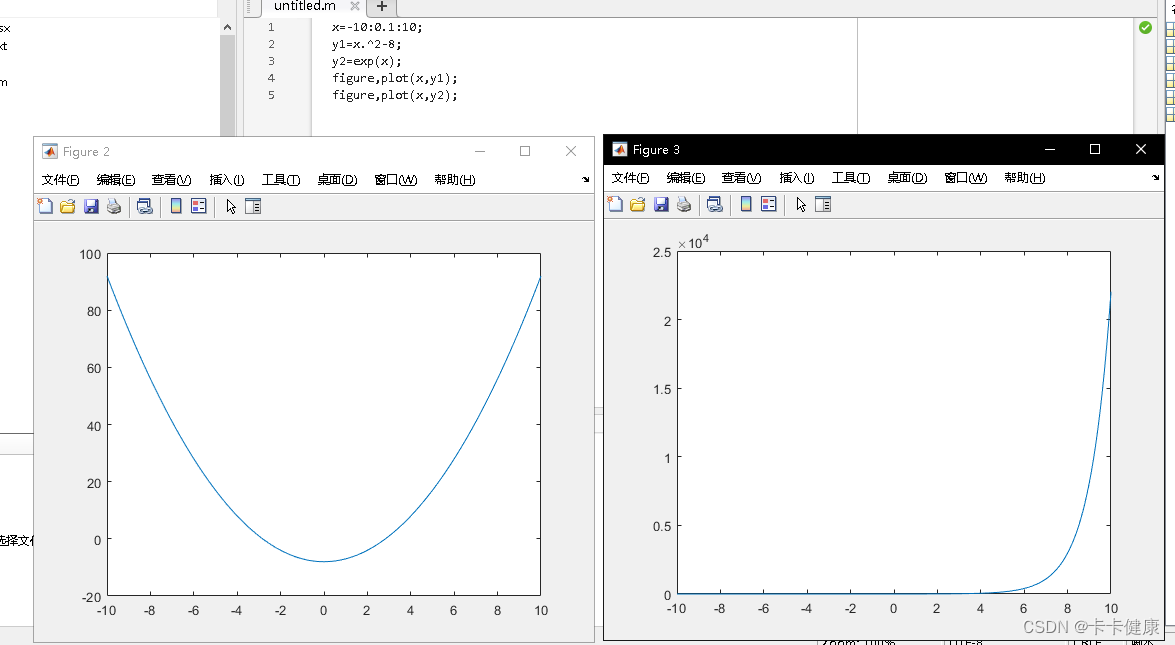Insert colorbar icon in Figure 3 toolbar
1175x645 pixels.
[746, 204]
